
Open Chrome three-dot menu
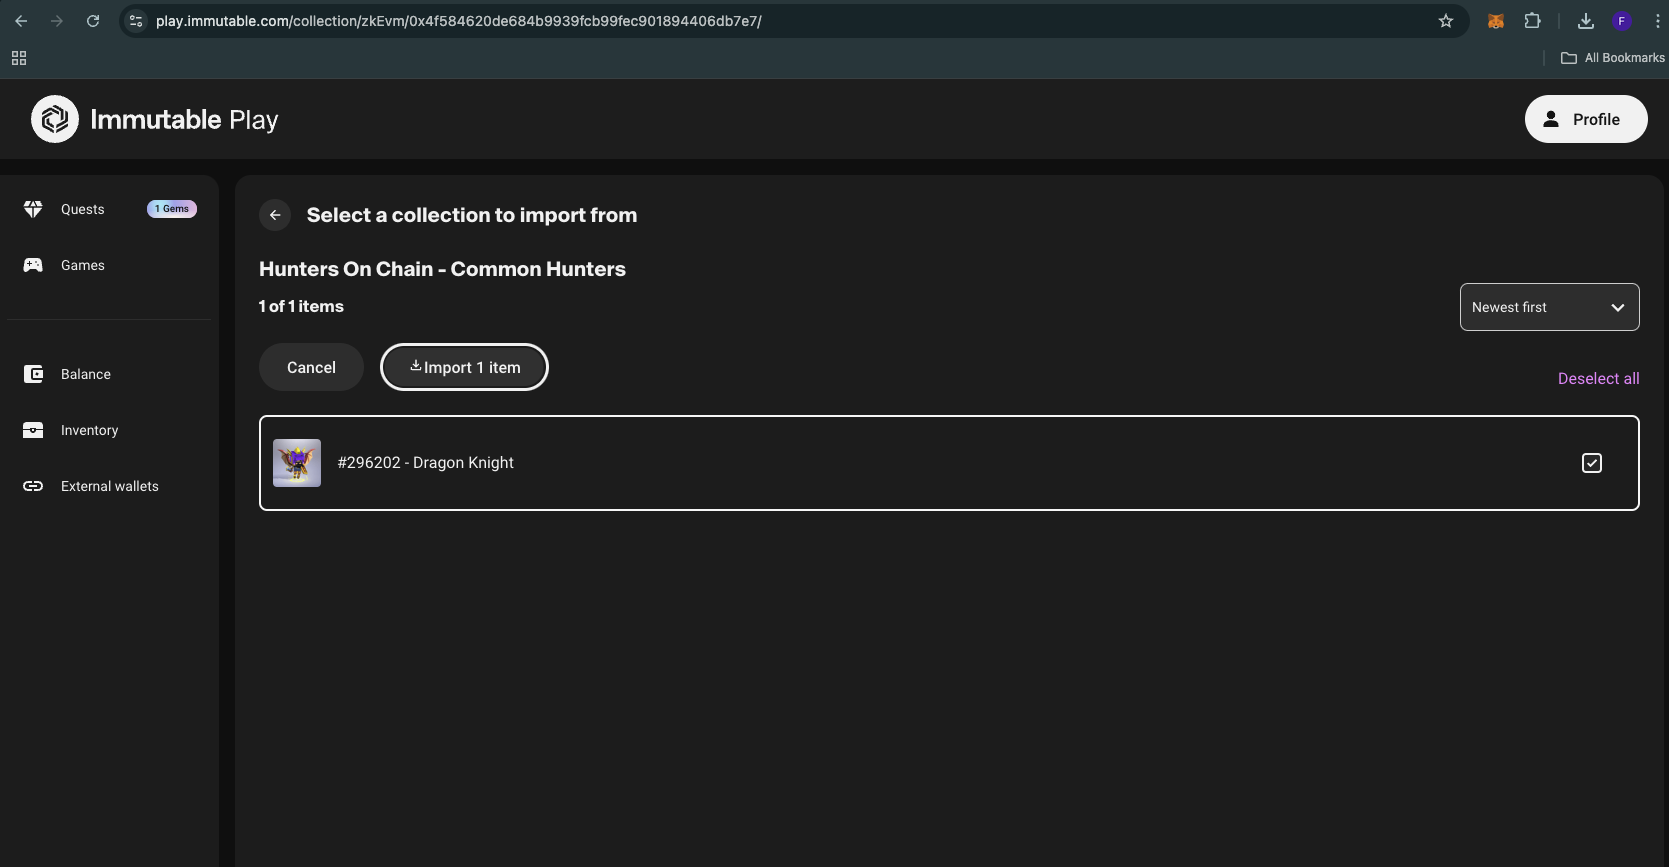pyautogui.click(x=1657, y=21)
